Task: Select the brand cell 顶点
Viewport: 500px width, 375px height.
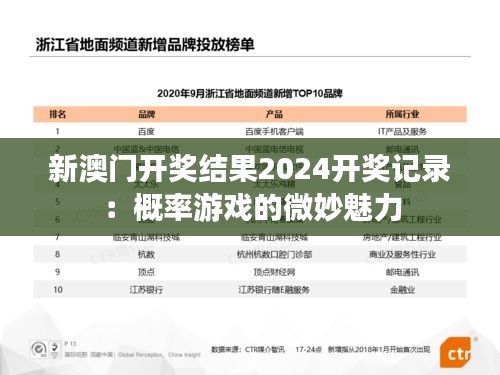Action: pyautogui.click(x=146, y=272)
